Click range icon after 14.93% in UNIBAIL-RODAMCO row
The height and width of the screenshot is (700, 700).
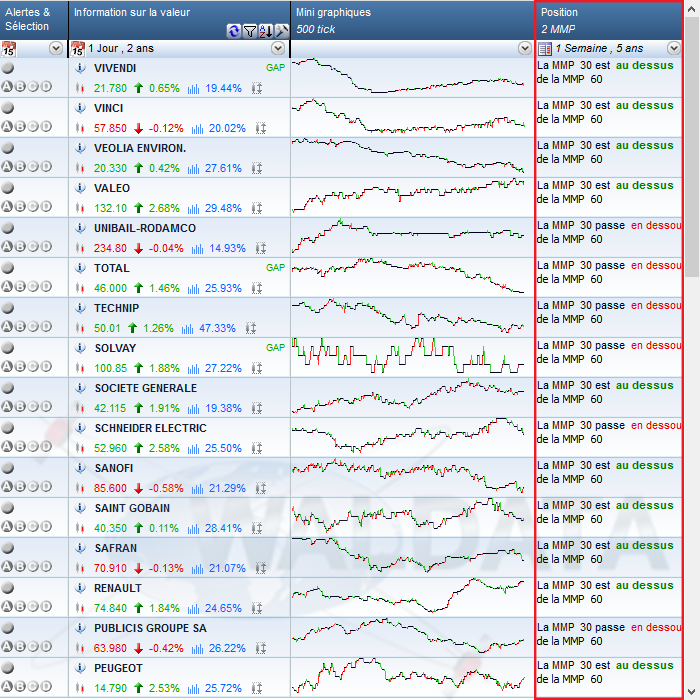click(261, 248)
